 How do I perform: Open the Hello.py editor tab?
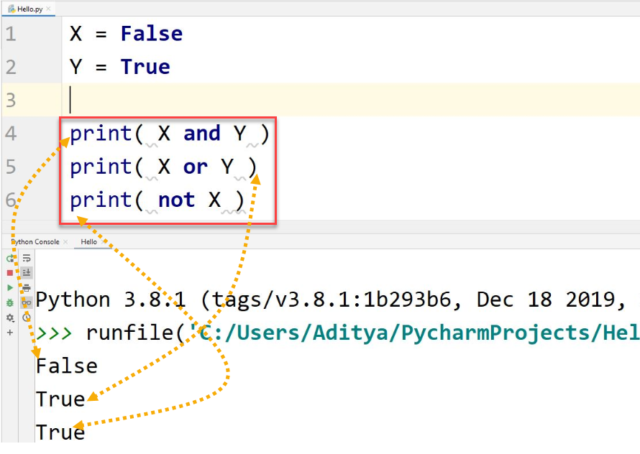point(27,7)
